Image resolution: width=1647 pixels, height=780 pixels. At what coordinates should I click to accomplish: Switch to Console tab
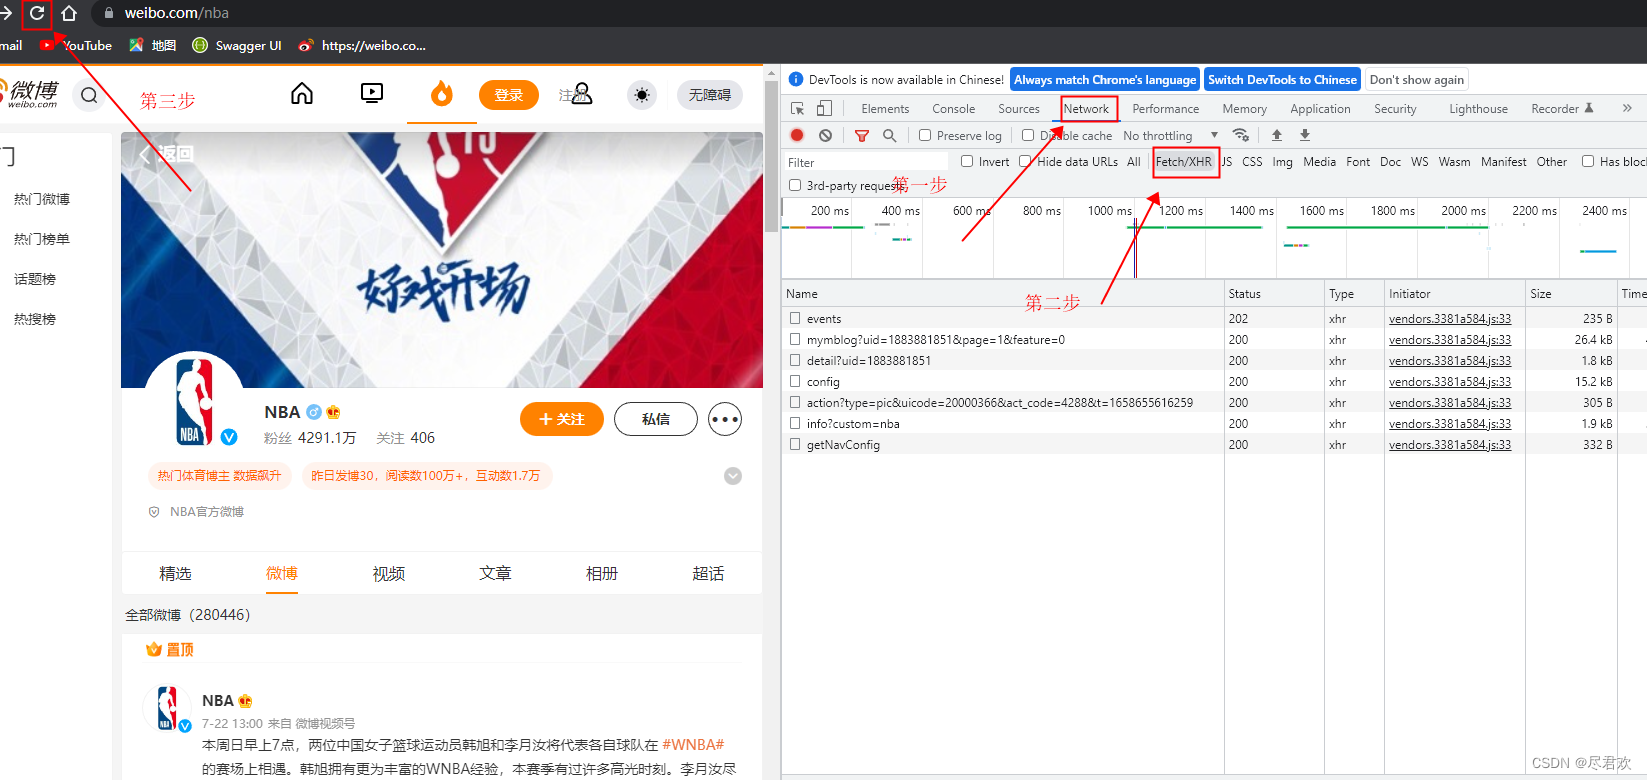click(x=954, y=108)
